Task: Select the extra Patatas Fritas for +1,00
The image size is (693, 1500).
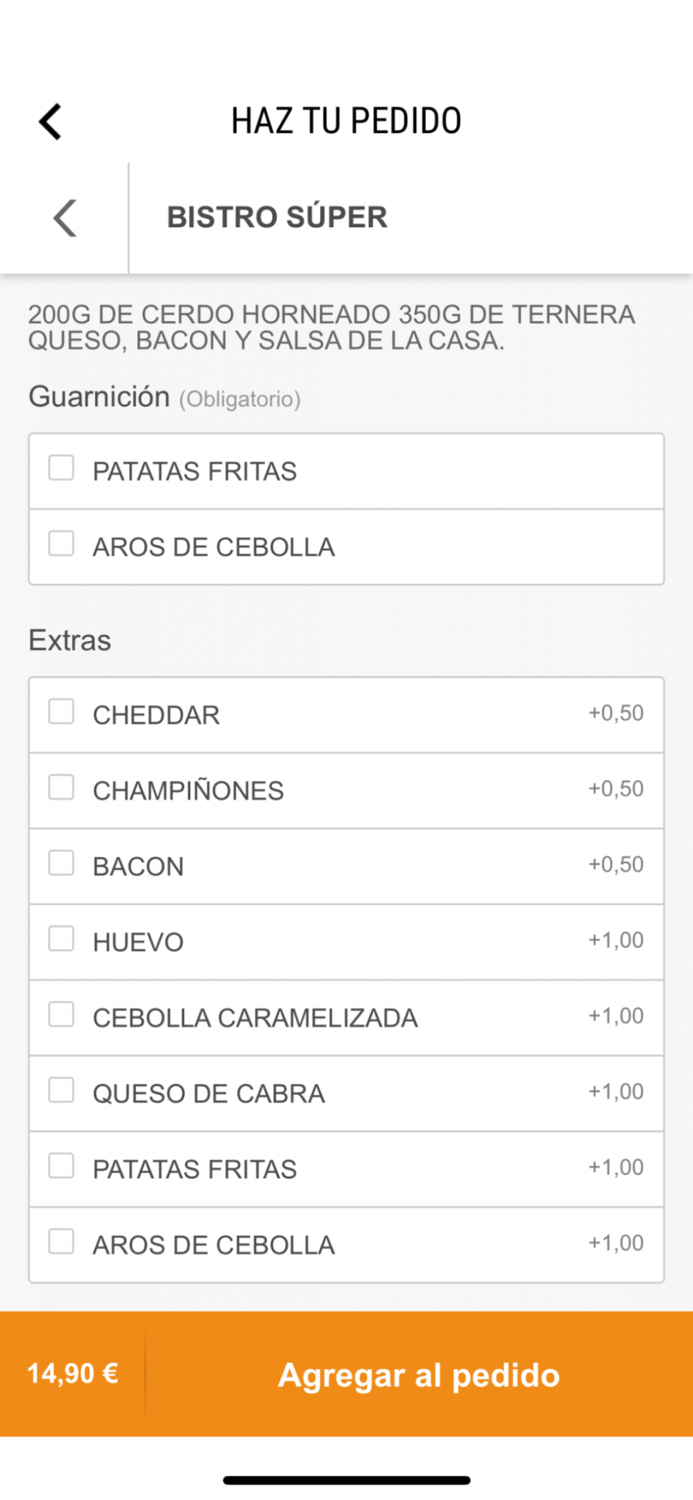Action: [x=62, y=1166]
